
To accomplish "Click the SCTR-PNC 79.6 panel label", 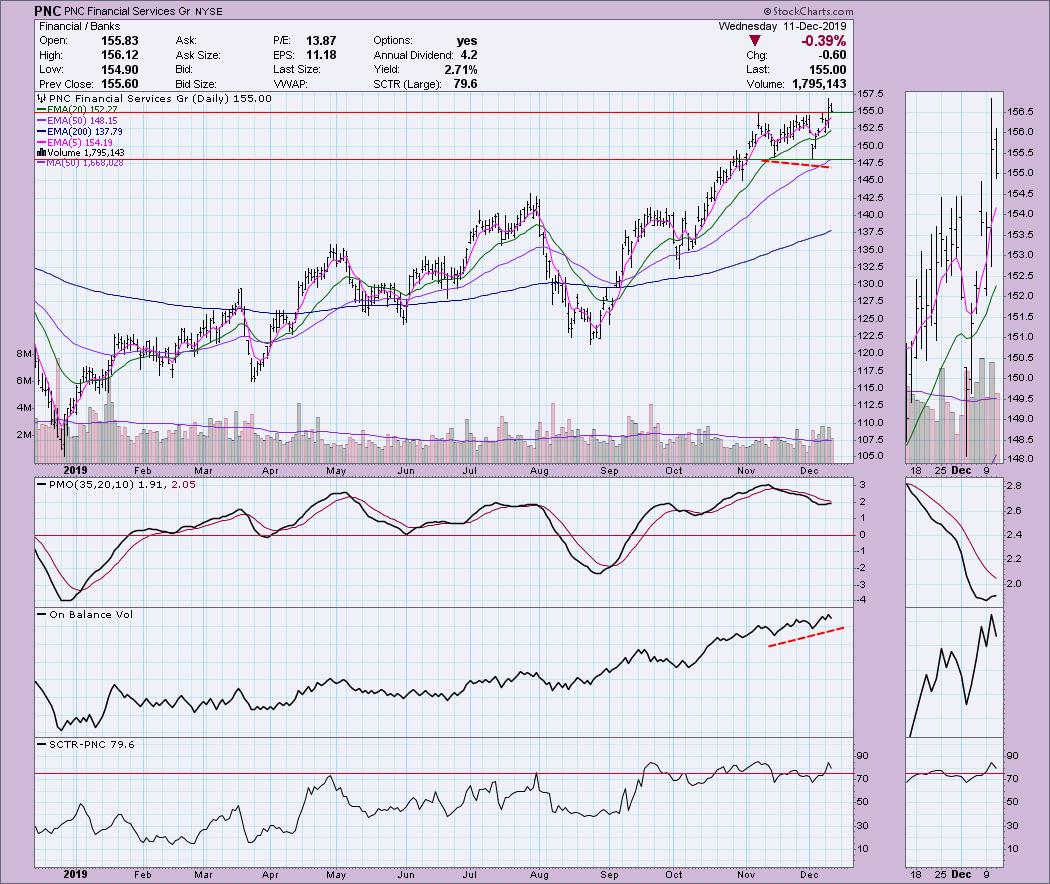I will point(86,744).
